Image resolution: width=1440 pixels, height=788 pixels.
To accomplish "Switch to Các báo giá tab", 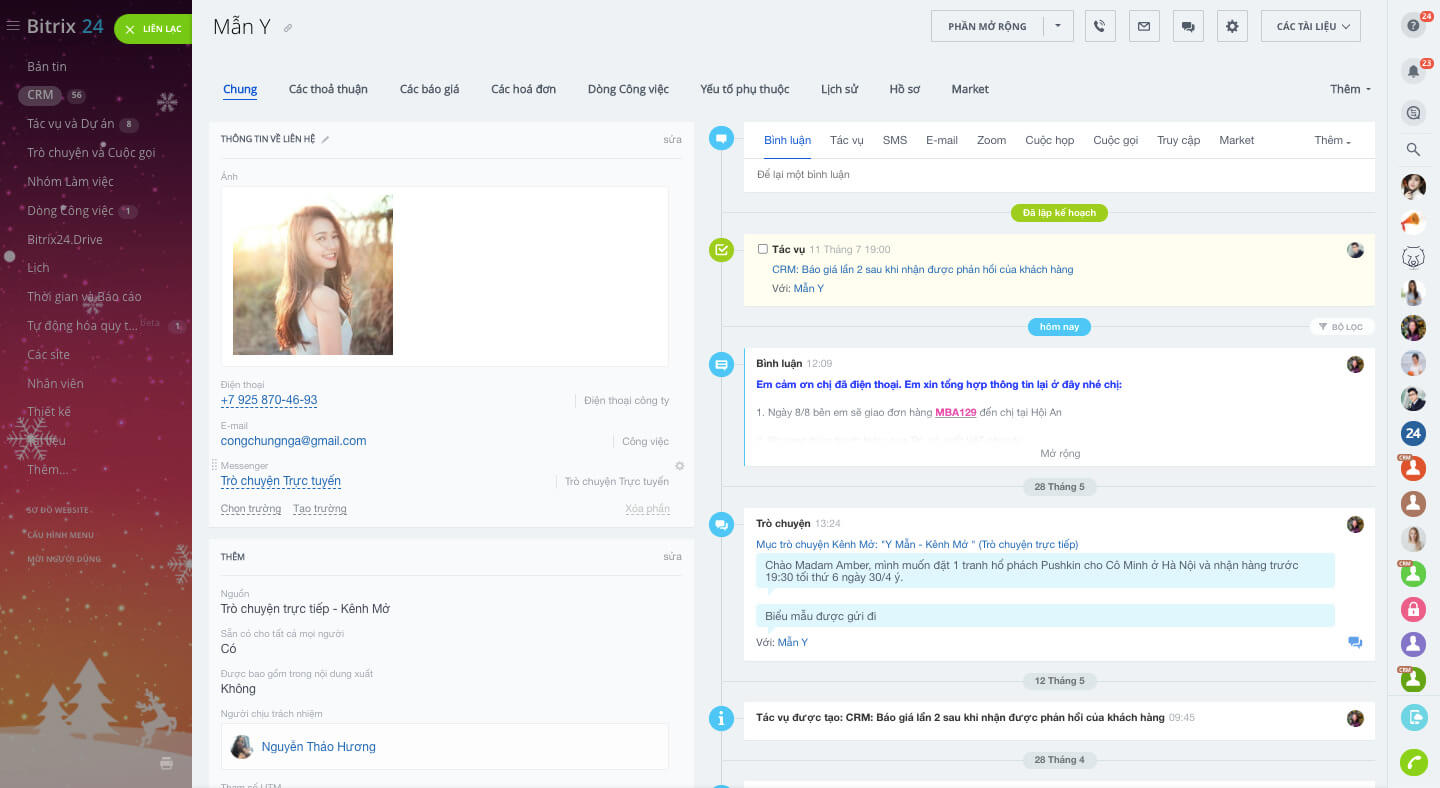I will [x=429, y=89].
